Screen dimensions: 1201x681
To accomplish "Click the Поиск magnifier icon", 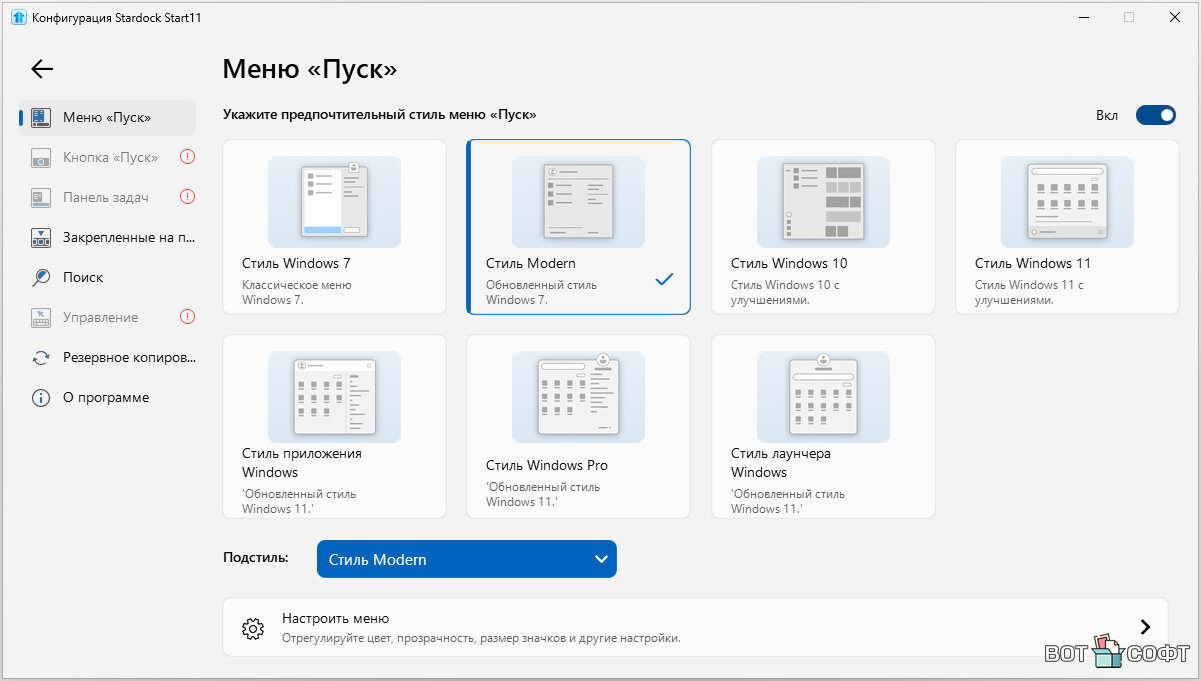I will [x=41, y=277].
